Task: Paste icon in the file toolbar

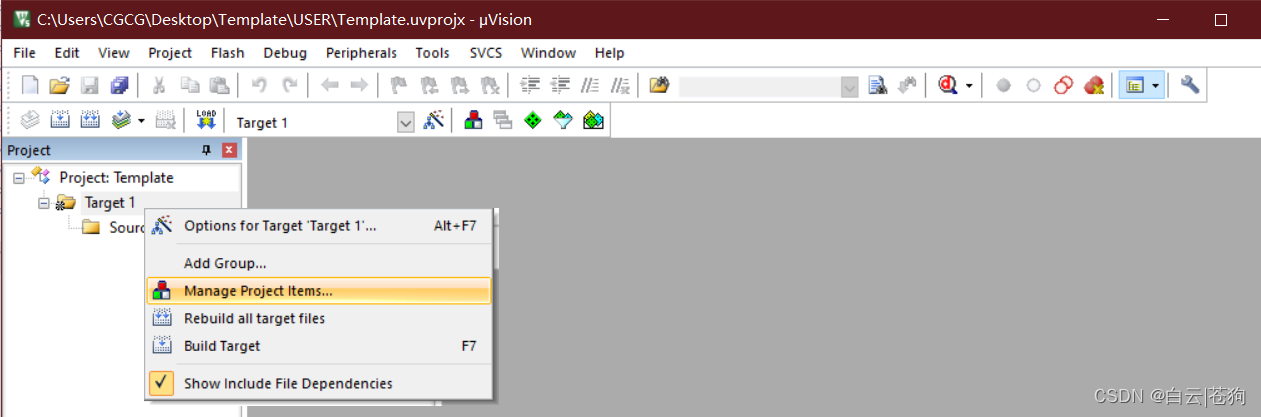Action: pos(219,86)
